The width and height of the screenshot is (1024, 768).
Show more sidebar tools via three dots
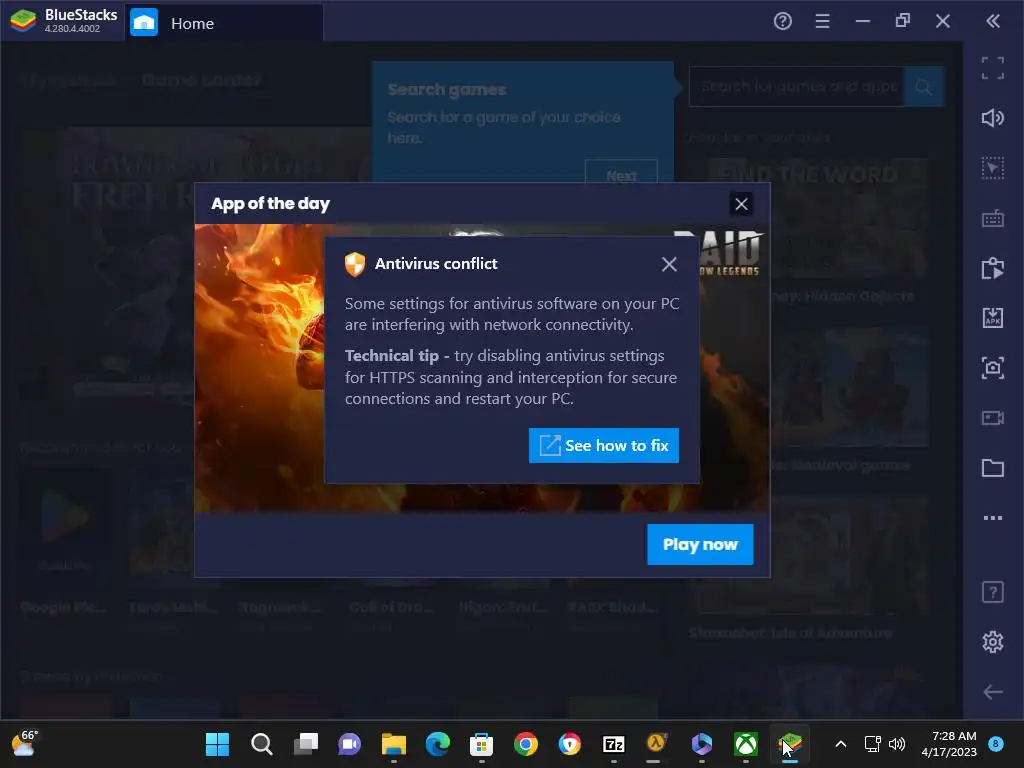click(993, 518)
